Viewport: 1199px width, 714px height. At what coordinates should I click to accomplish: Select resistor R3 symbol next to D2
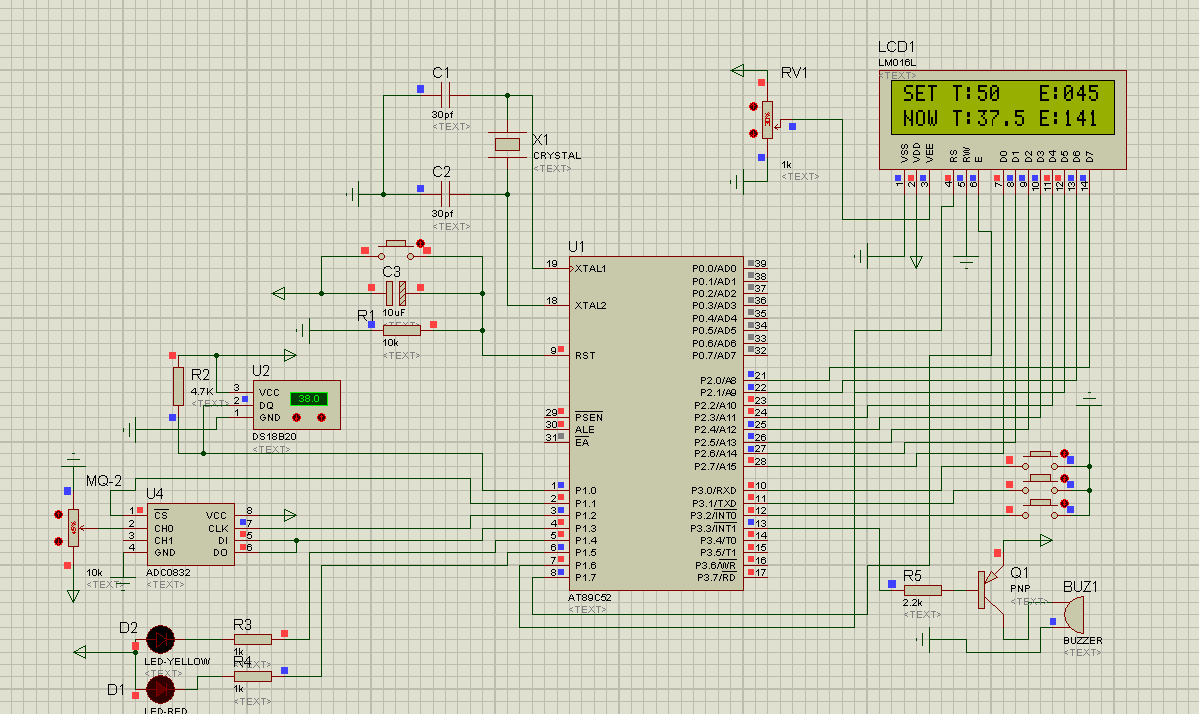point(252,639)
